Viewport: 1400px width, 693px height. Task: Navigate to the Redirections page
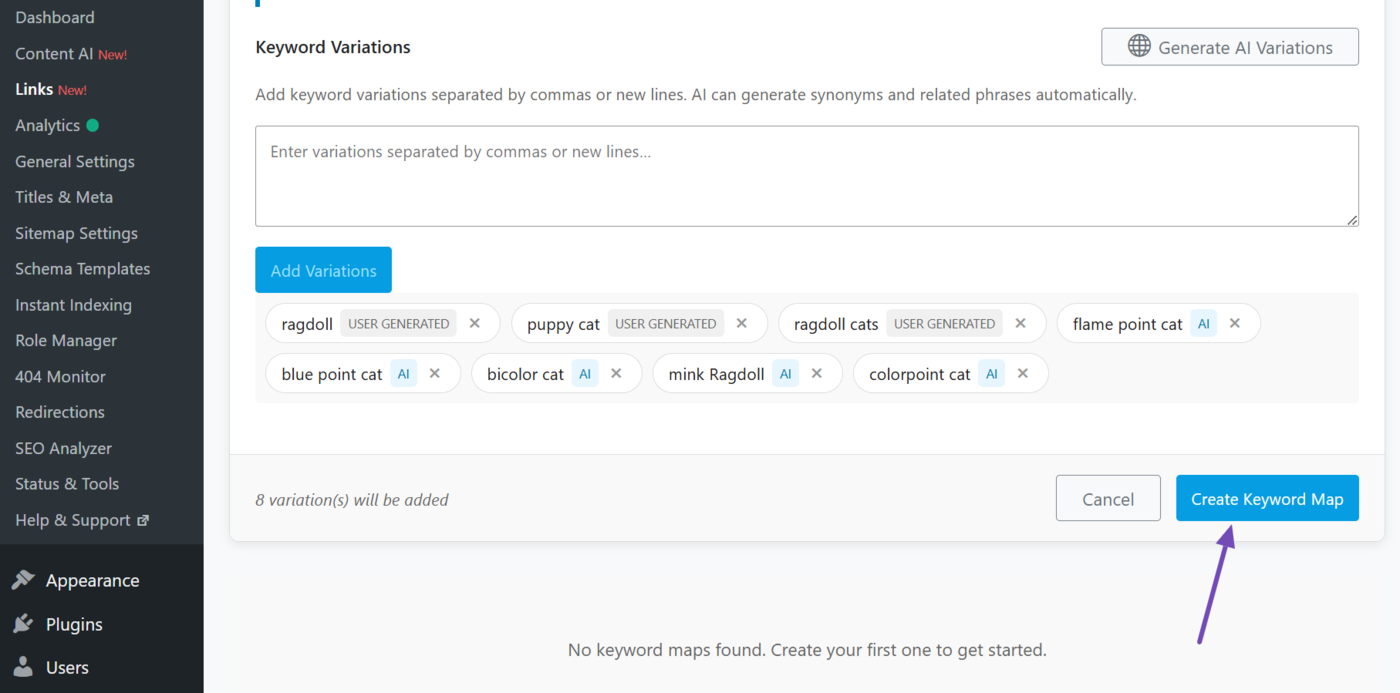click(x=59, y=412)
